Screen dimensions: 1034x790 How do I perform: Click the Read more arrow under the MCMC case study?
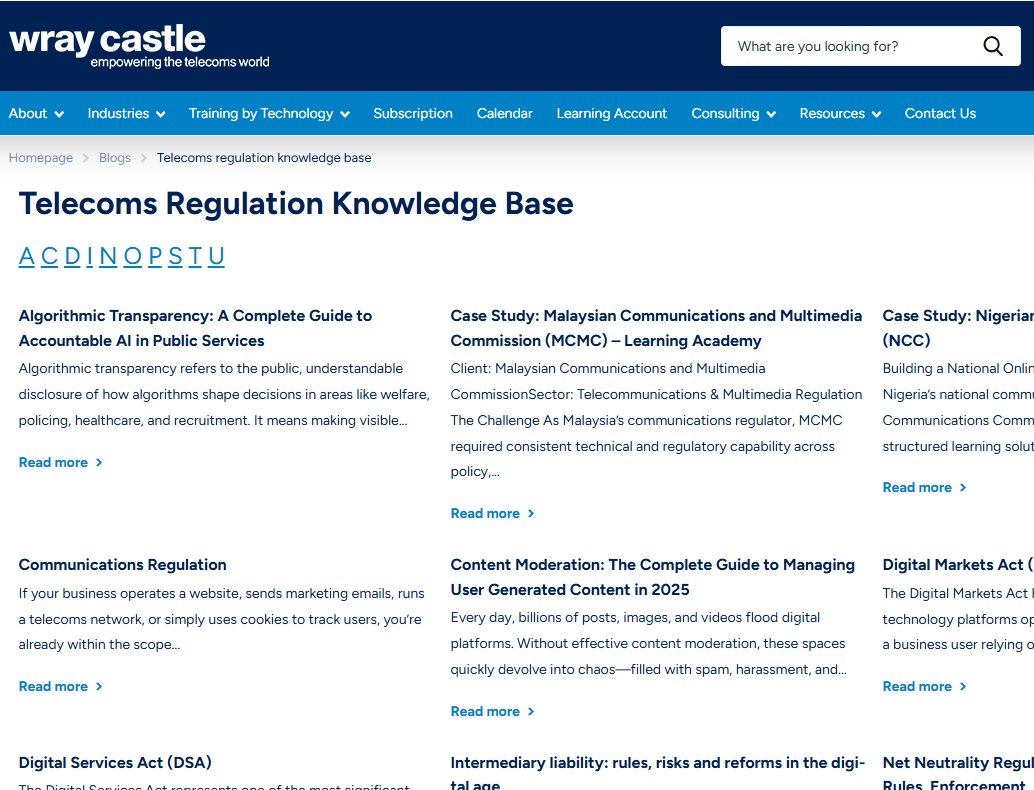(x=530, y=513)
